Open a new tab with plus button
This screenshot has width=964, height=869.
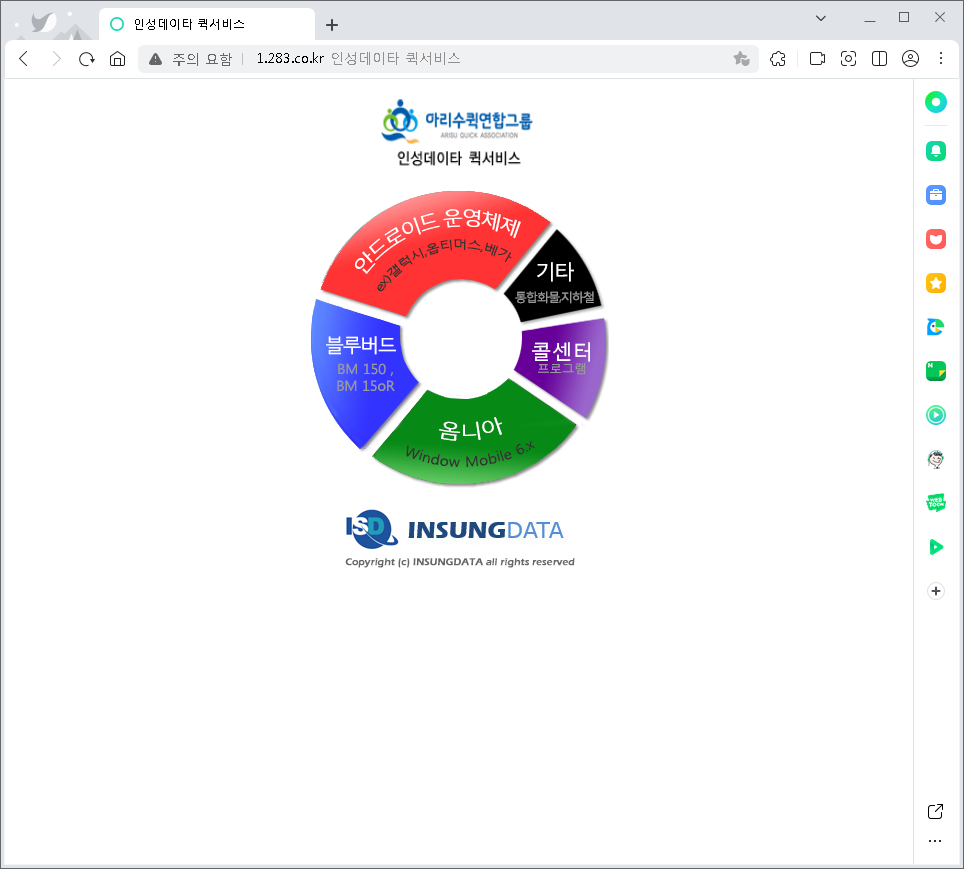[332, 25]
